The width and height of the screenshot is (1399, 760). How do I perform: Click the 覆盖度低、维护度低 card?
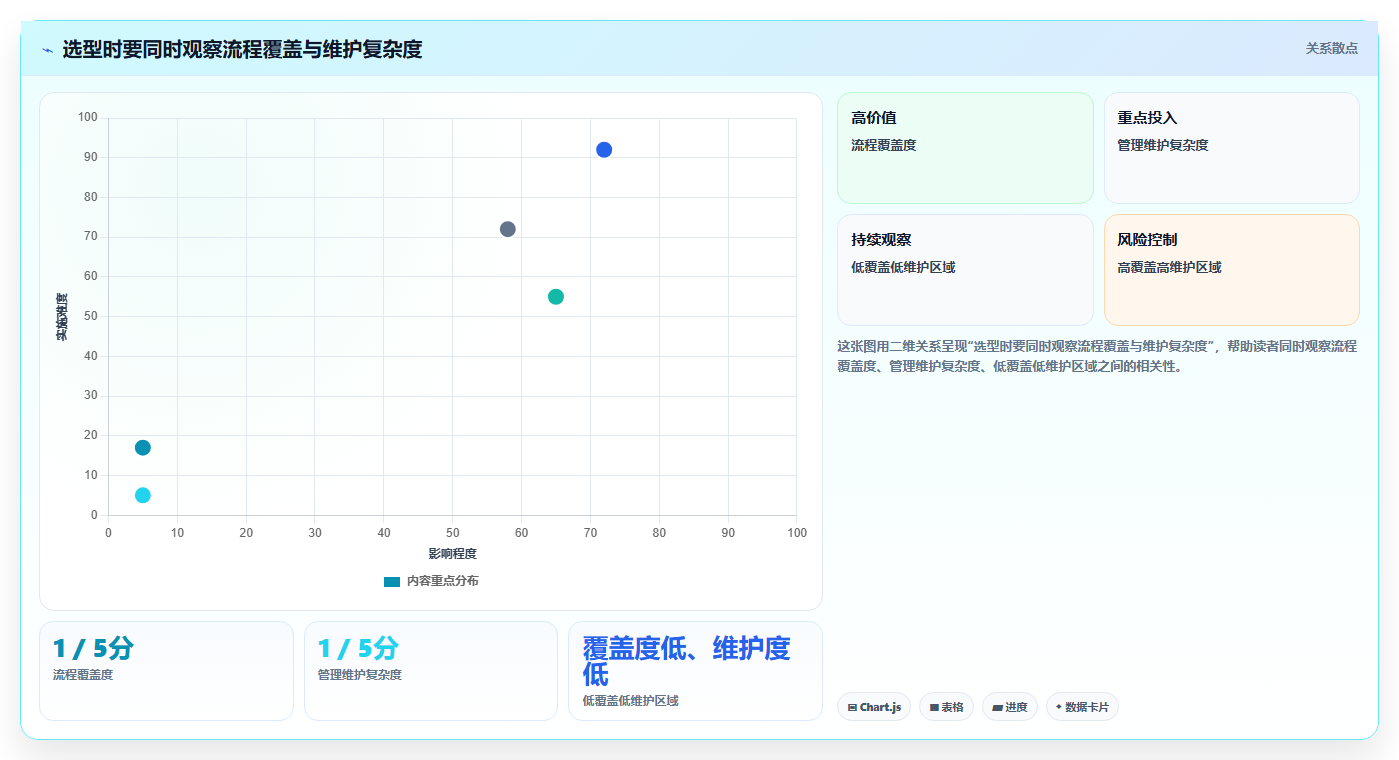tap(695, 671)
